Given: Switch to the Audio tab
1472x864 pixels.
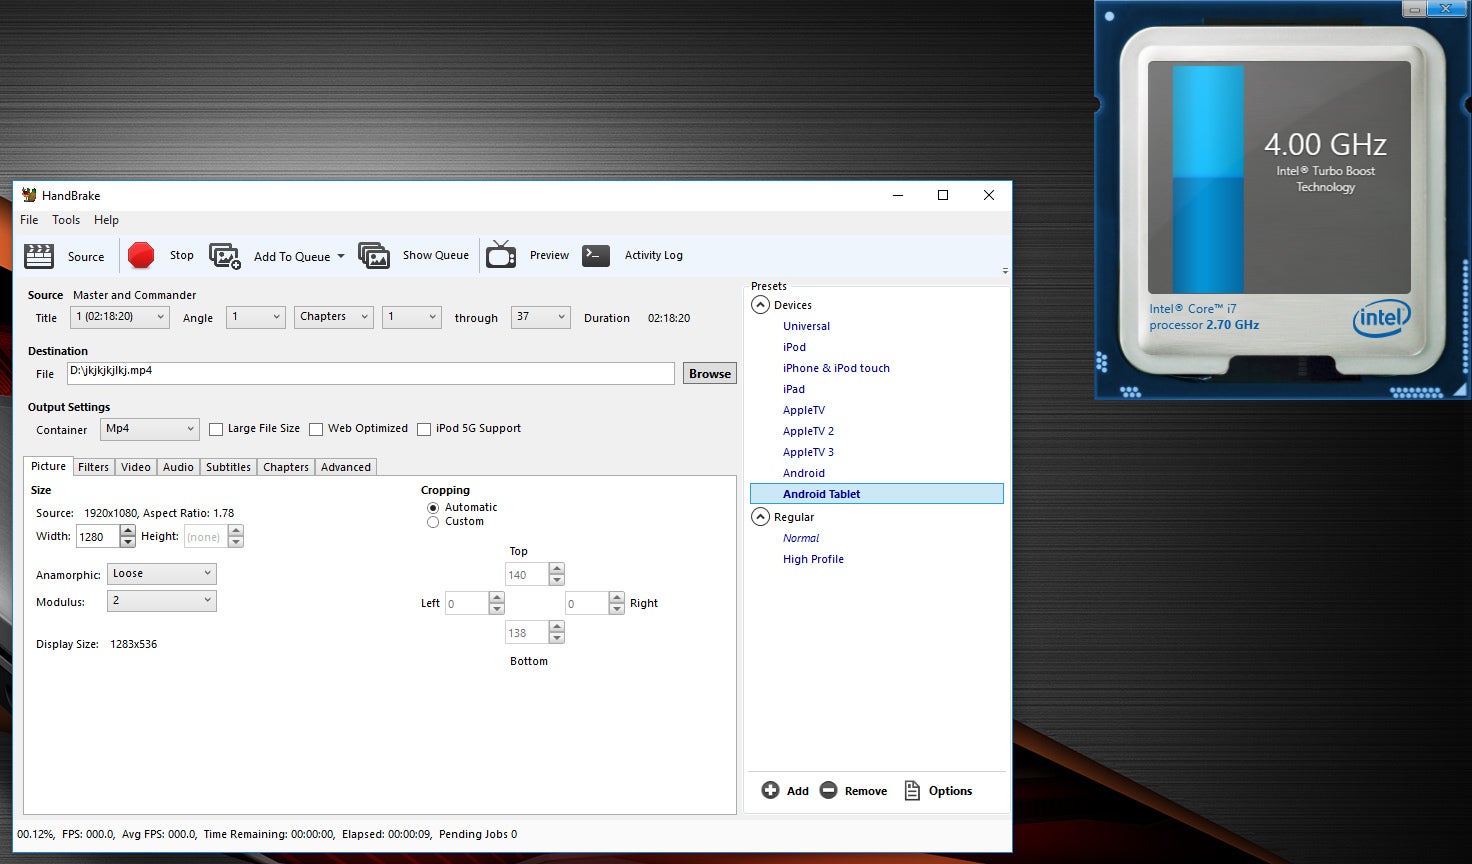Looking at the screenshot, I should [x=178, y=467].
